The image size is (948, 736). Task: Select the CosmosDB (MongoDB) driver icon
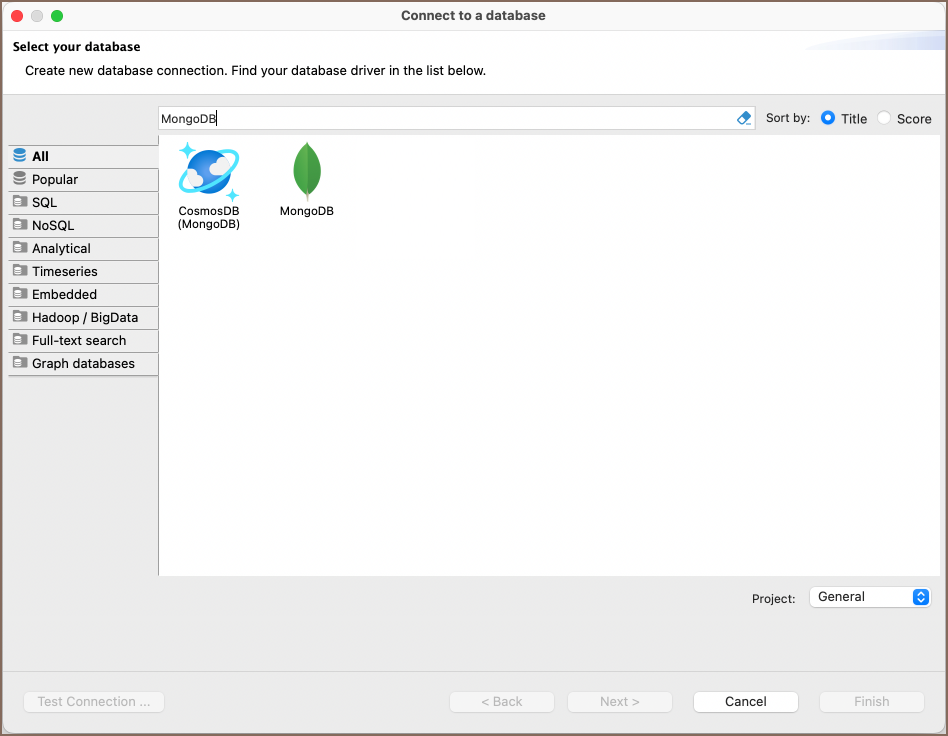click(x=208, y=170)
